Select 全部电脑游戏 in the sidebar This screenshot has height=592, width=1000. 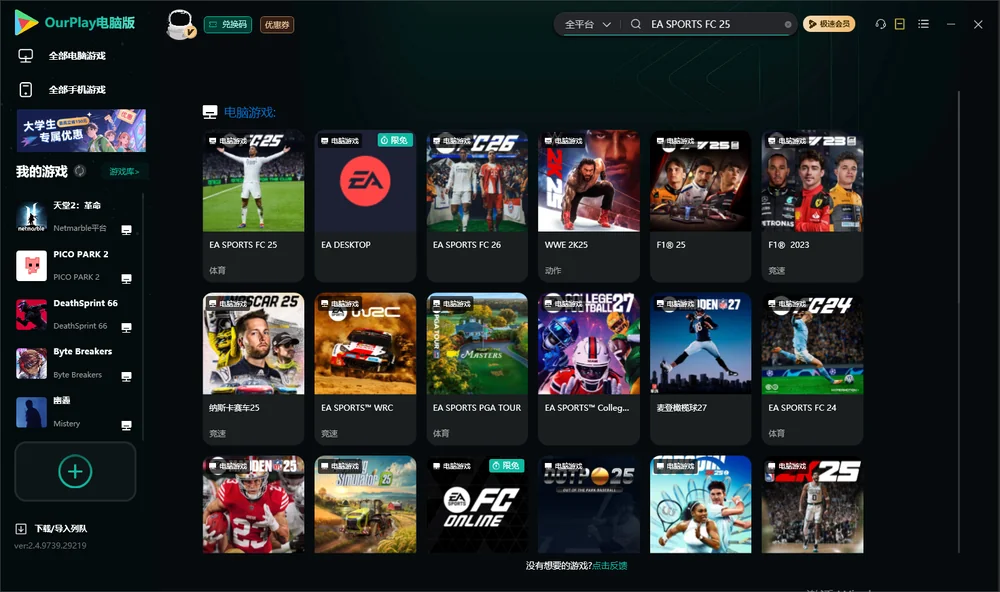click(x=77, y=56)
